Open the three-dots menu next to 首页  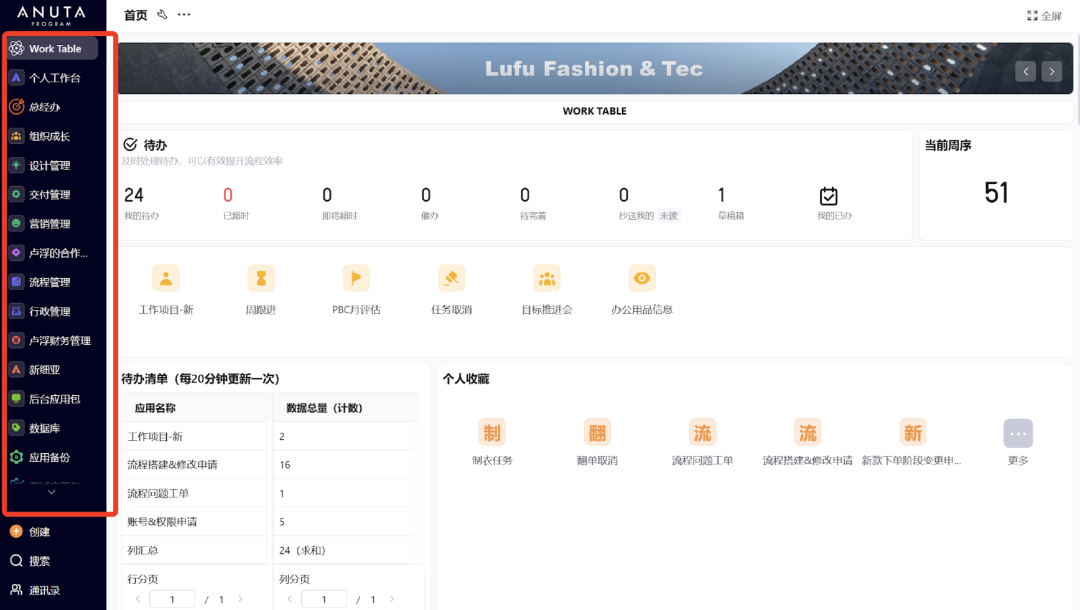(x=184, y=14)
